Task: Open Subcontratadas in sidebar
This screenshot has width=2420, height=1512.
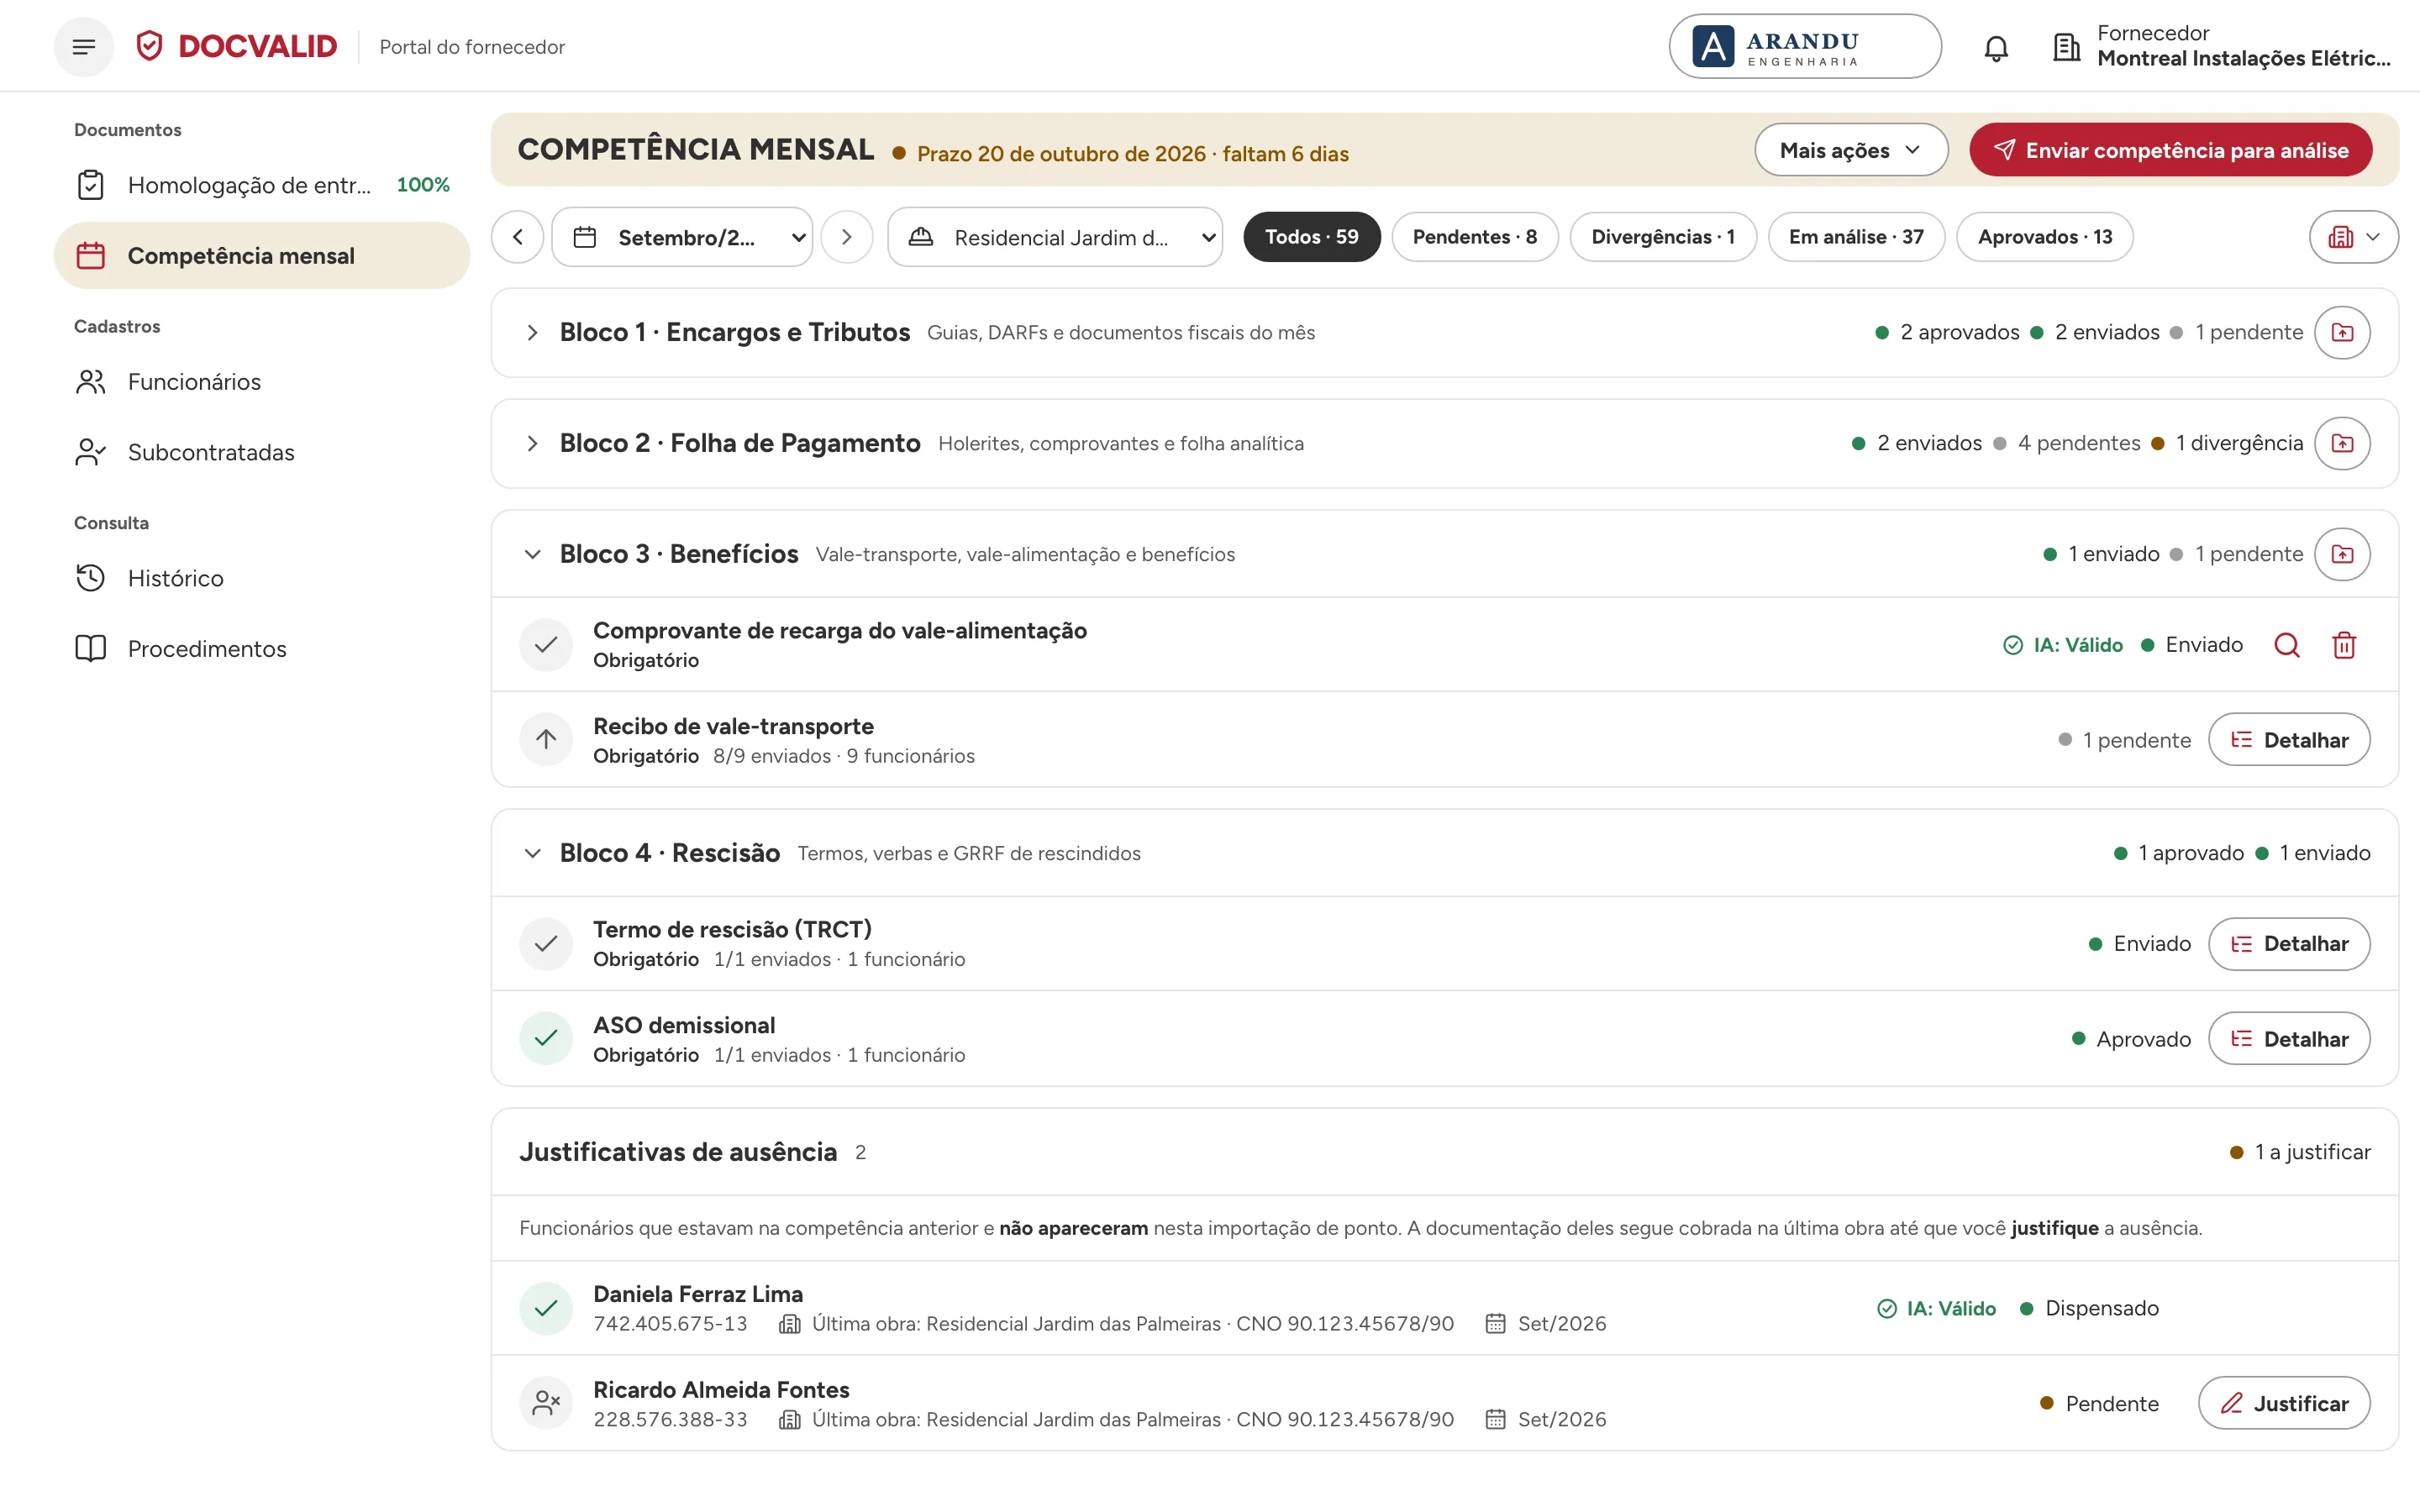Action: [262, 452]
